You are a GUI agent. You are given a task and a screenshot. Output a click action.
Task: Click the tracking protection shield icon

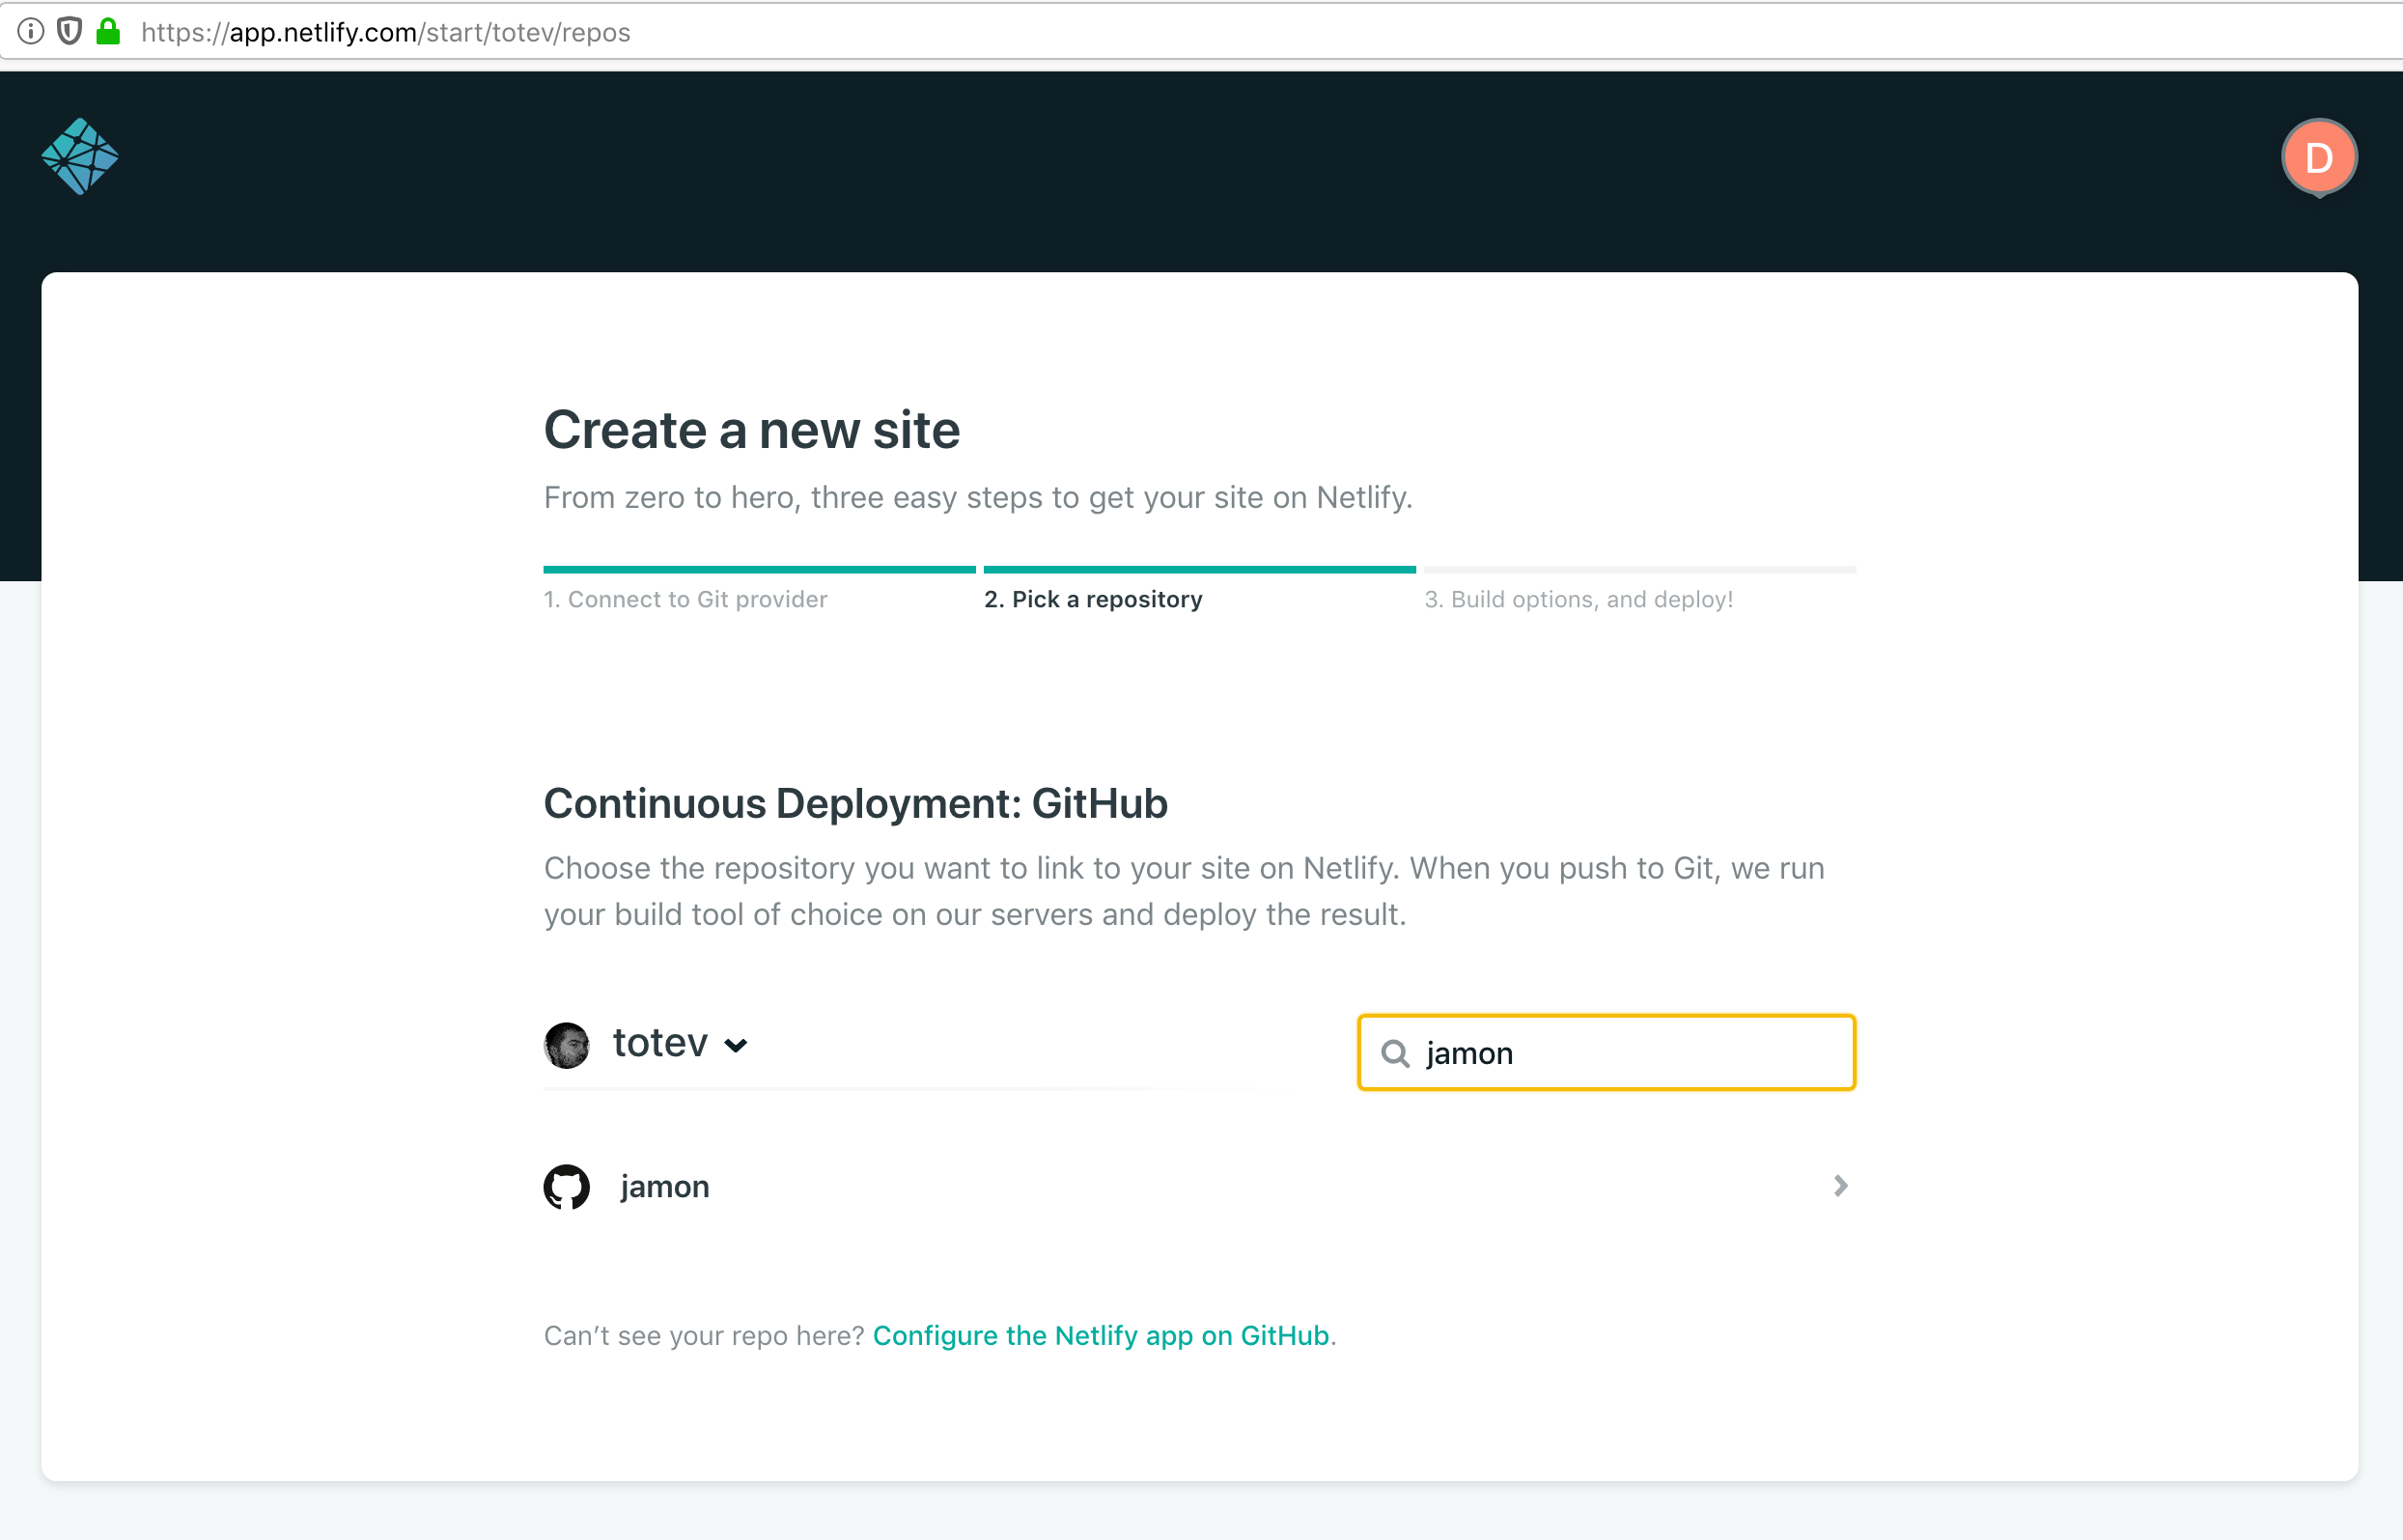(x=69, y=32)
